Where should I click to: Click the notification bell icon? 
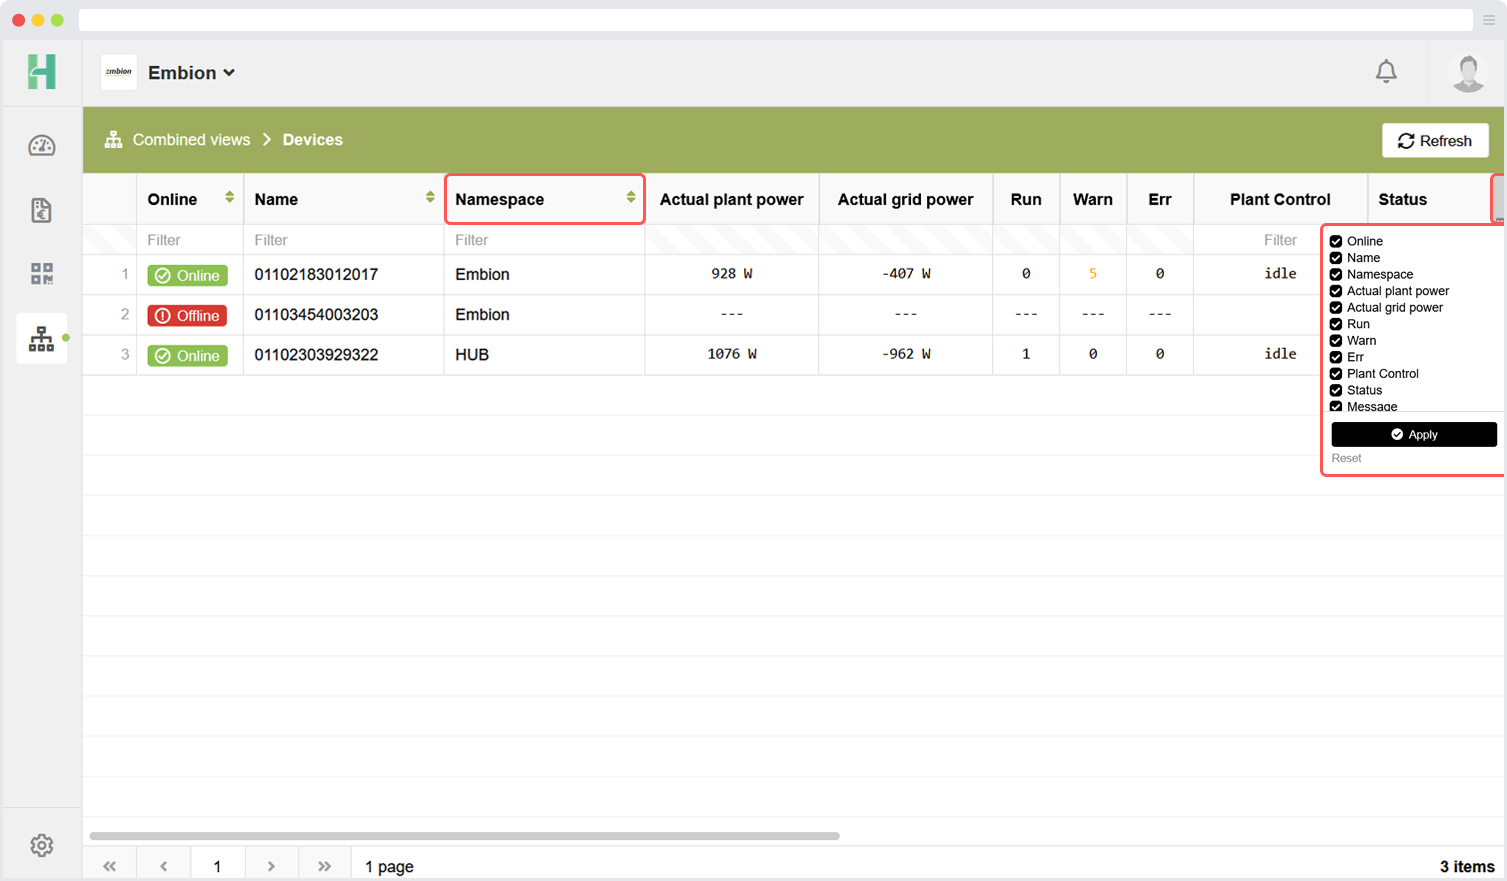(1386, 72)
